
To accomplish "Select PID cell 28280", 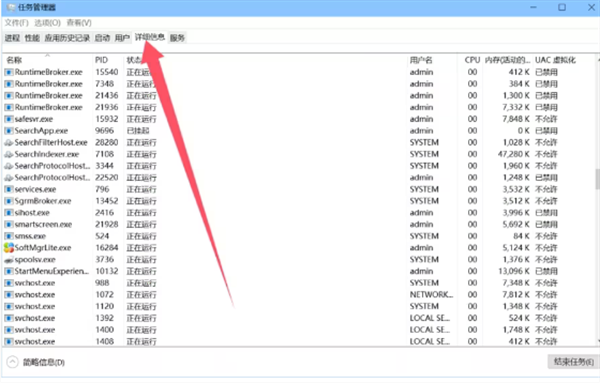I will (x=107, y=143).
